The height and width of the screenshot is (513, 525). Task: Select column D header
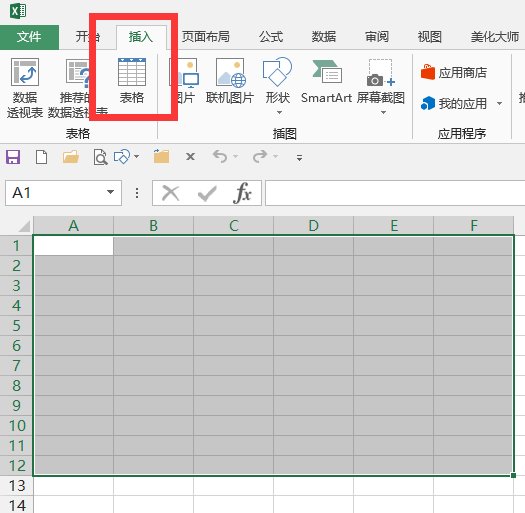pos(313,225)
